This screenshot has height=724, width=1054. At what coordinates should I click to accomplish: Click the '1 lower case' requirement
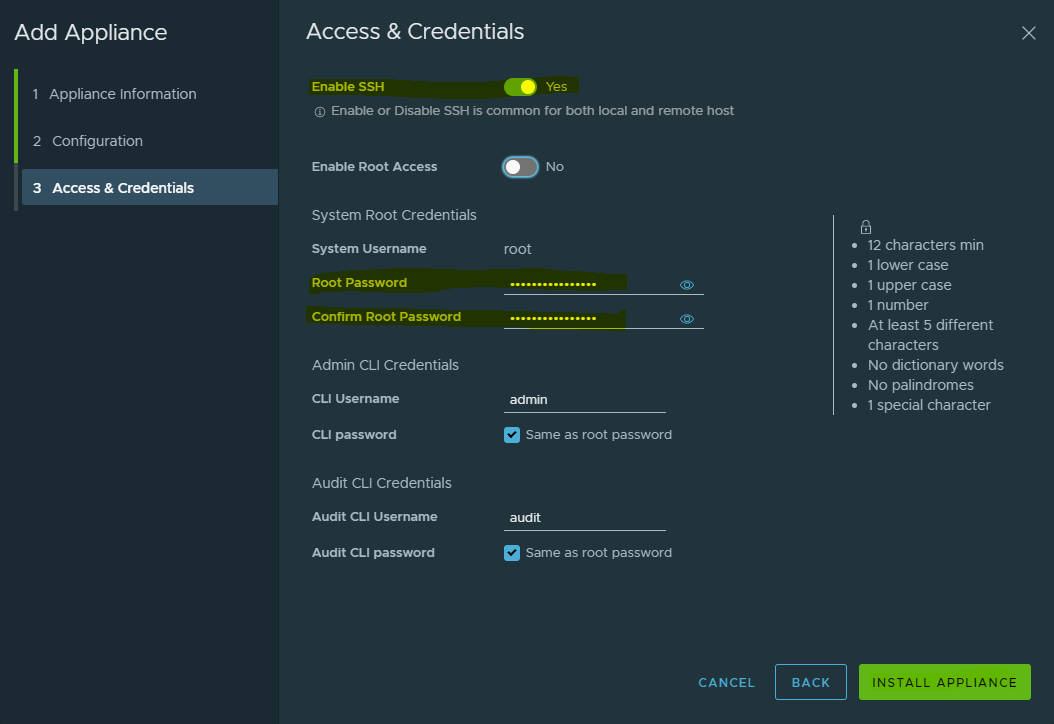coord(908,265)
